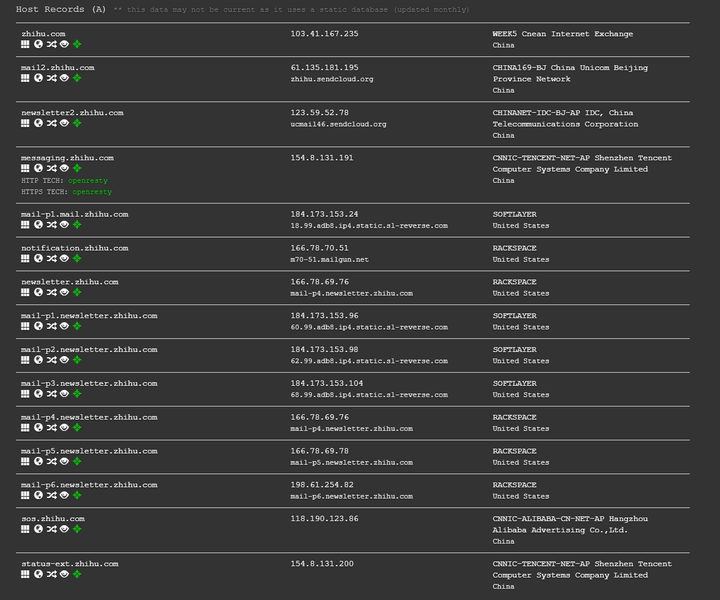Click hostname status-ext.zhihu.com
This screenshot has height=600, width=720.
click(70, 563)
